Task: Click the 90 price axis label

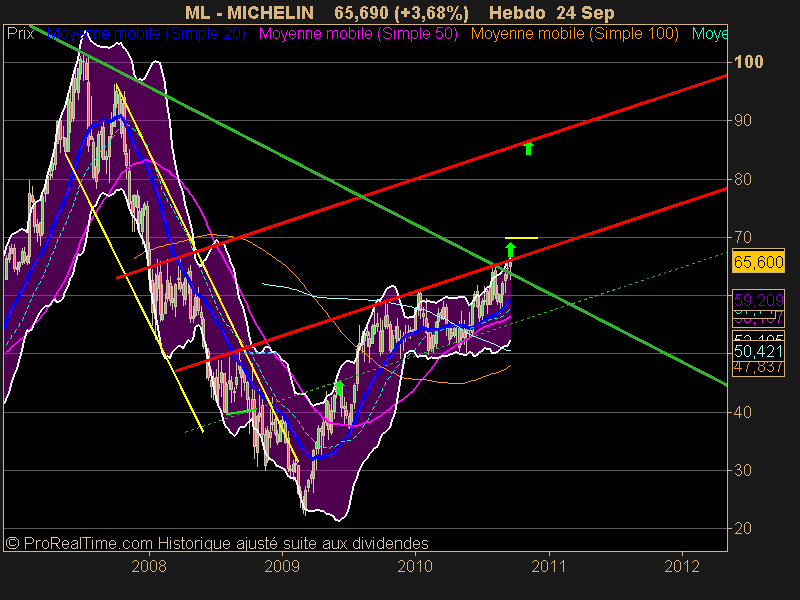Action: (743, 121)
